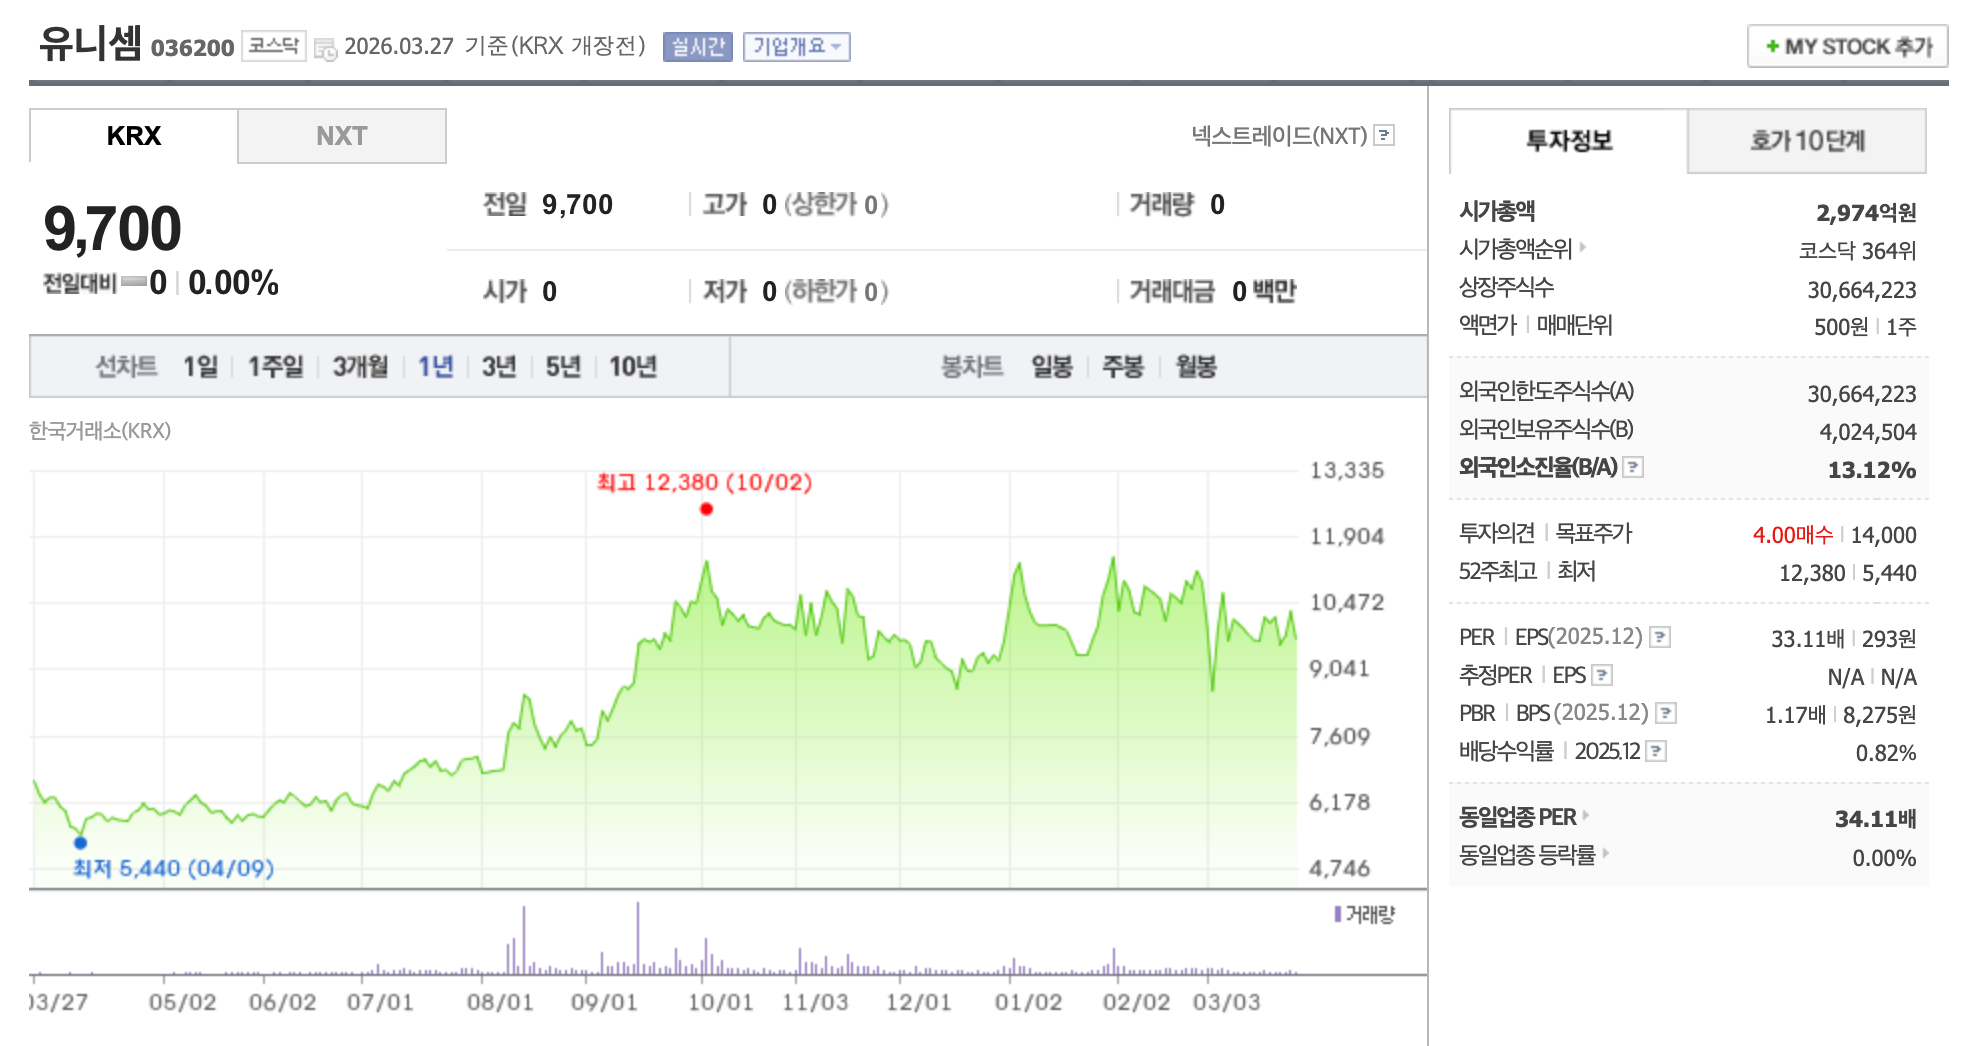Click help icon beside PBR BPS(2025.12)
This screenshot has height=1046, width=1982.
pos(1665,713)
